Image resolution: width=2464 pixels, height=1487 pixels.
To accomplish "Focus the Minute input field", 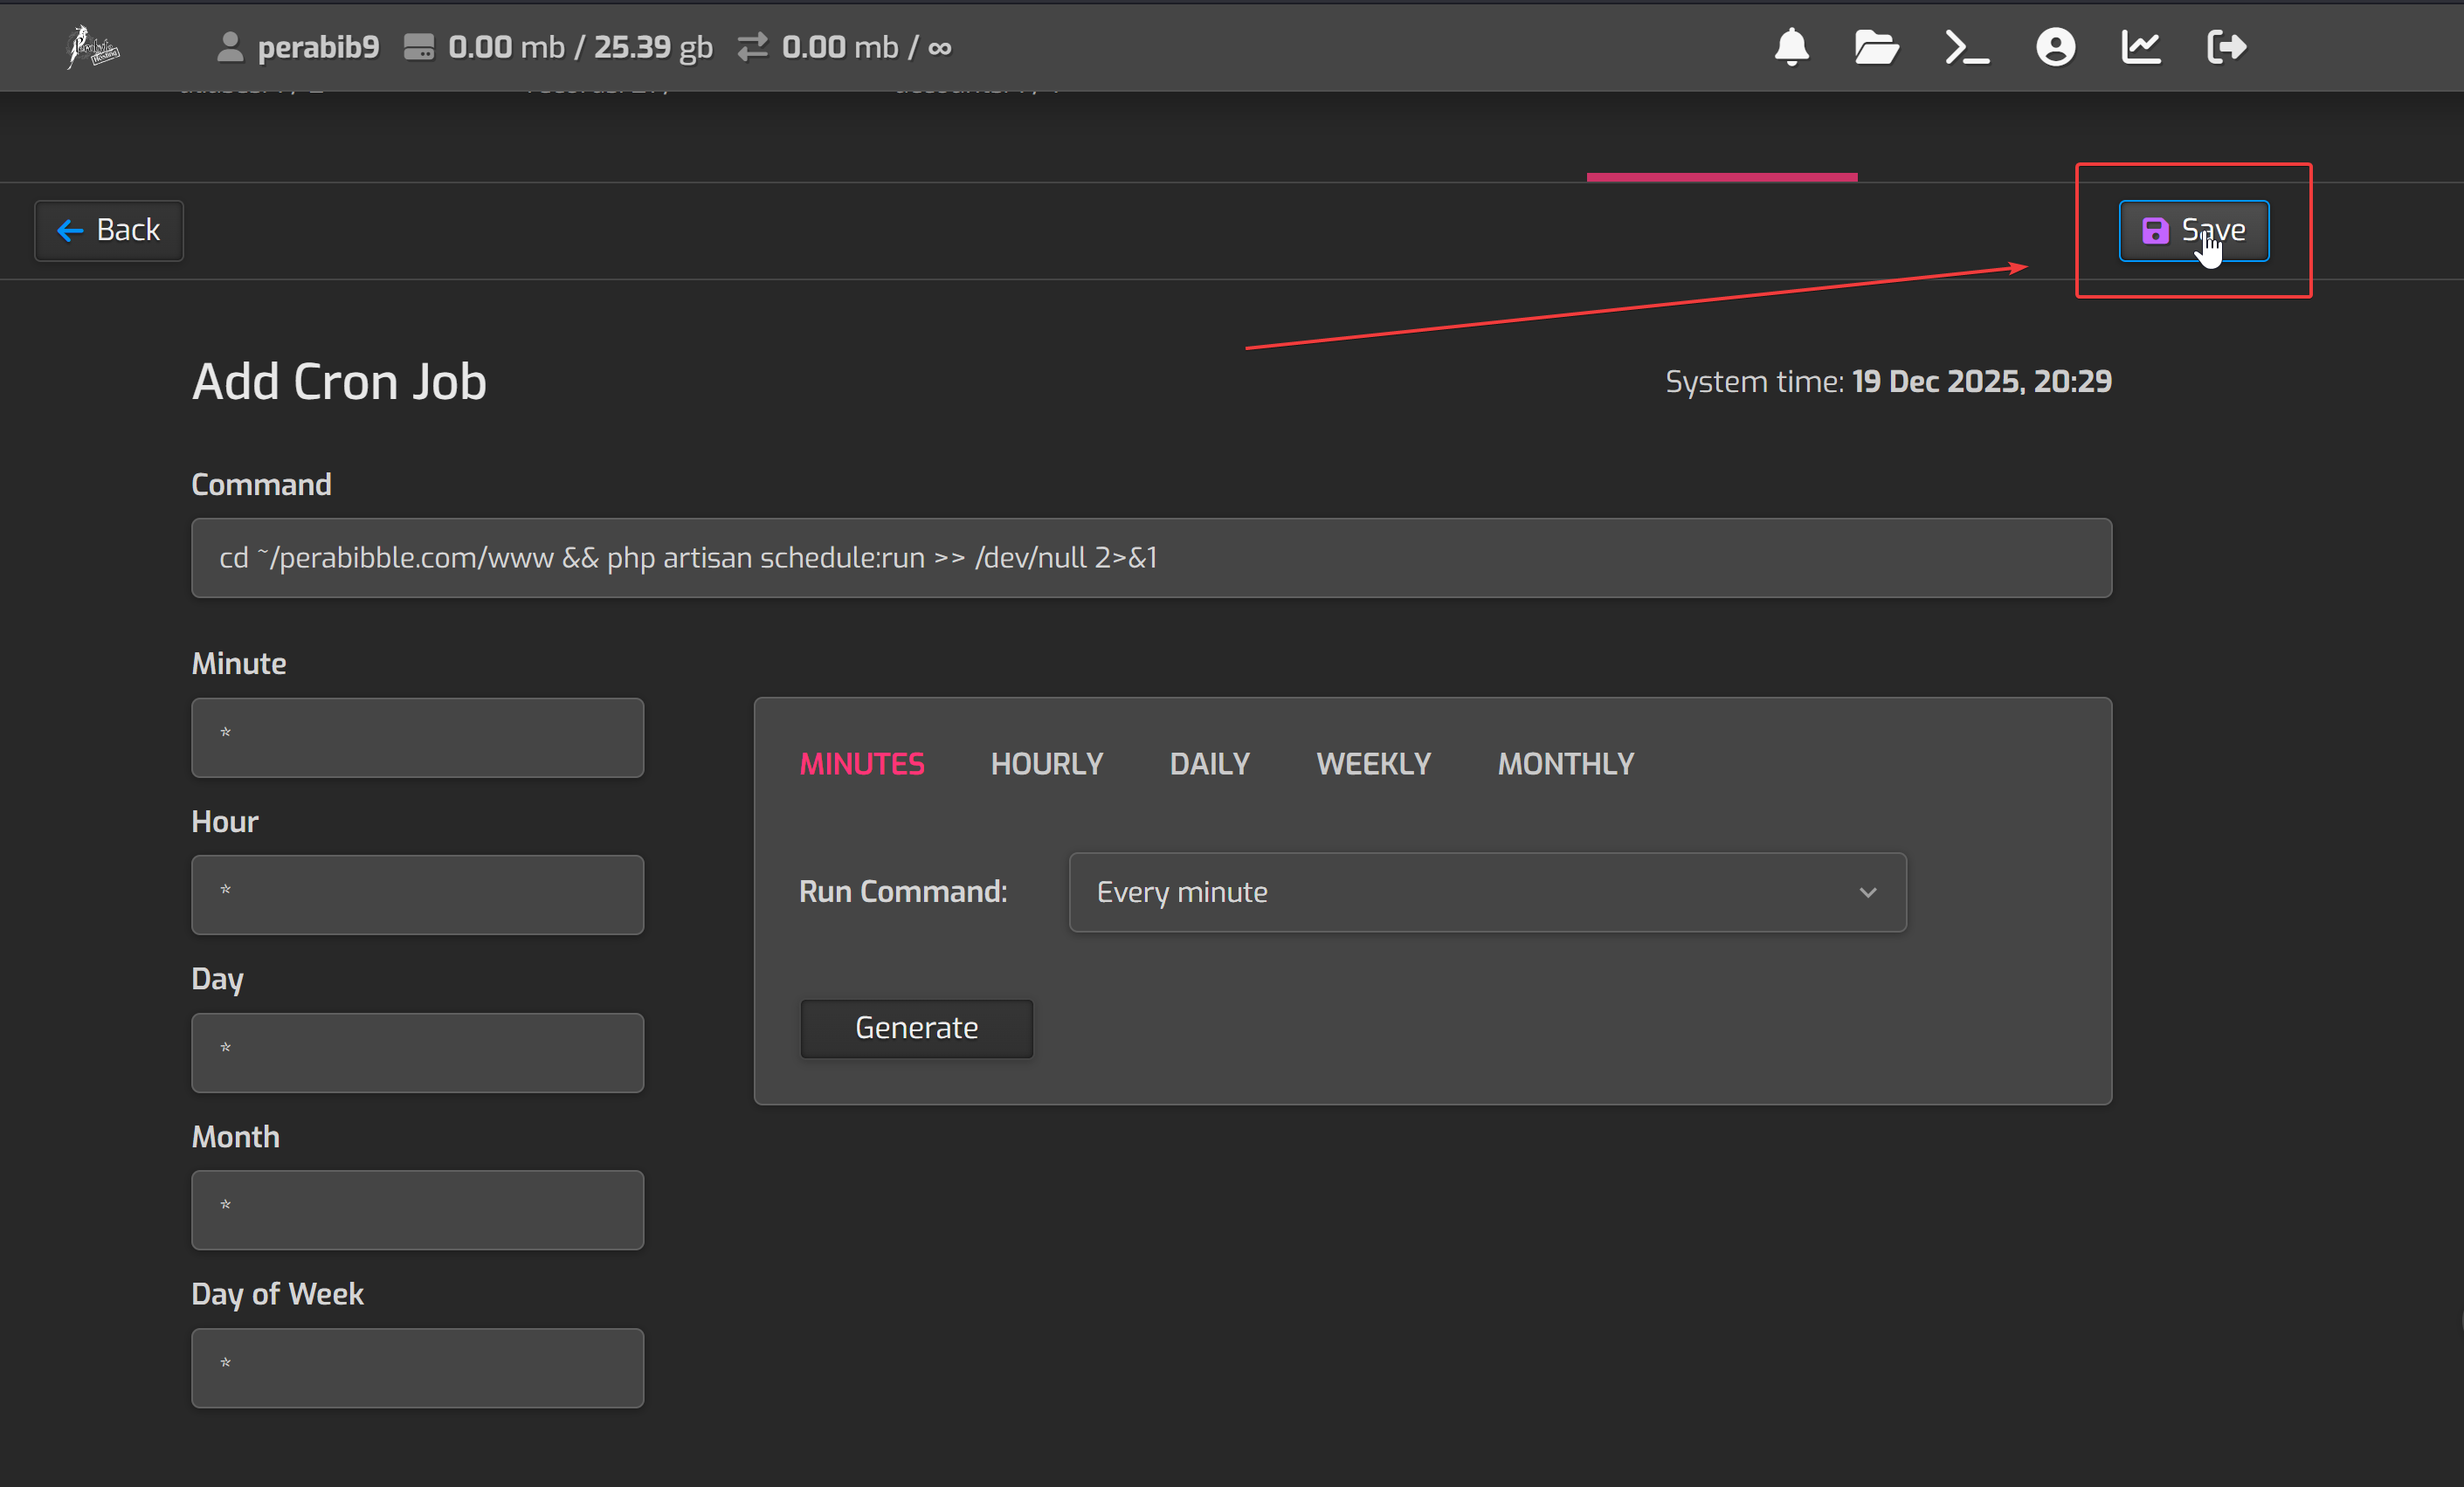I will coord(417,738).
